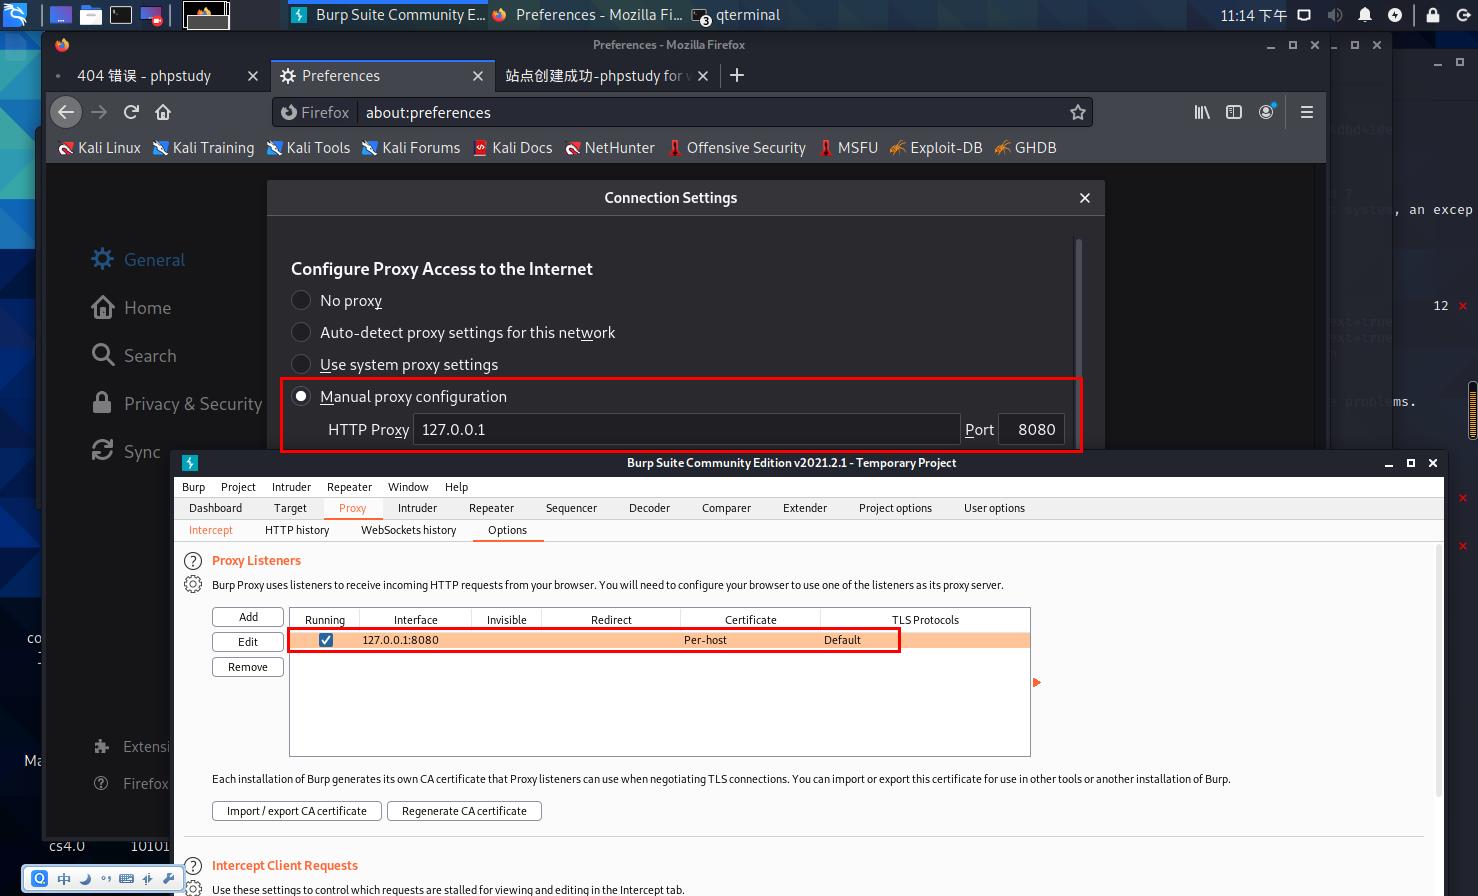Open the Burp menu in Burp Suite
The image size is (1478, 896).
pos(193,487)
